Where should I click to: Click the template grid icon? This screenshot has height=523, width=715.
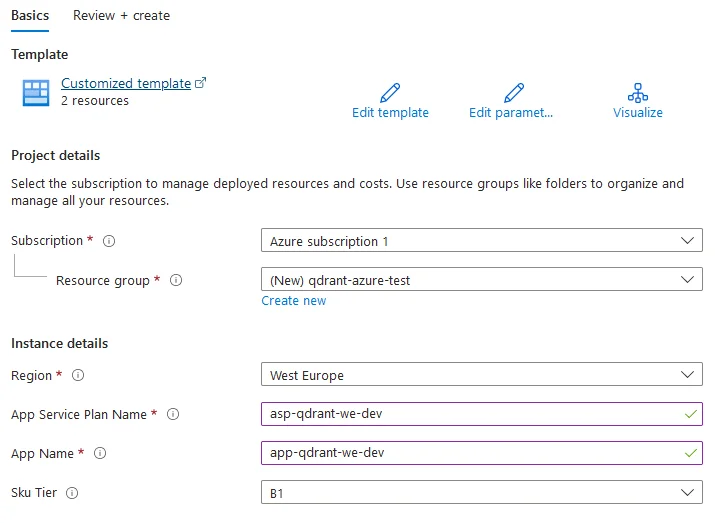(36, 93)
